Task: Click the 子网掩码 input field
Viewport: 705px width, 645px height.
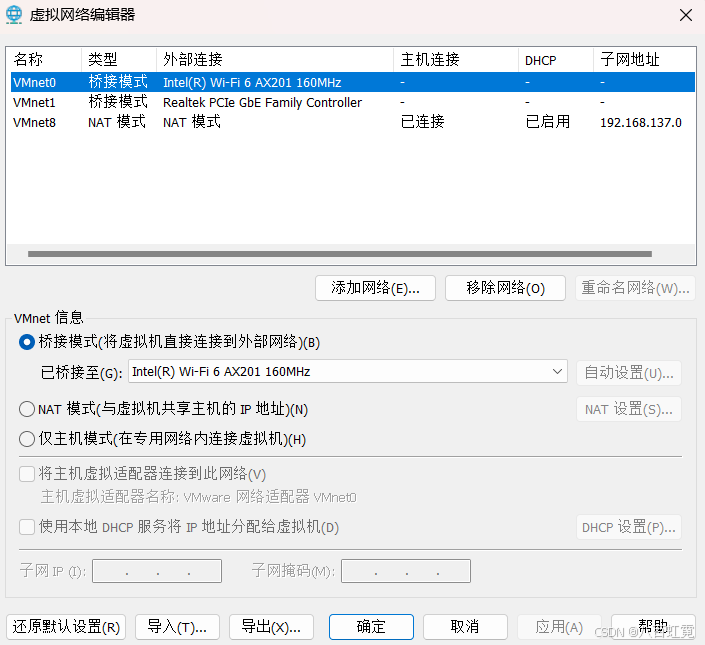Action: coord(406,571)
